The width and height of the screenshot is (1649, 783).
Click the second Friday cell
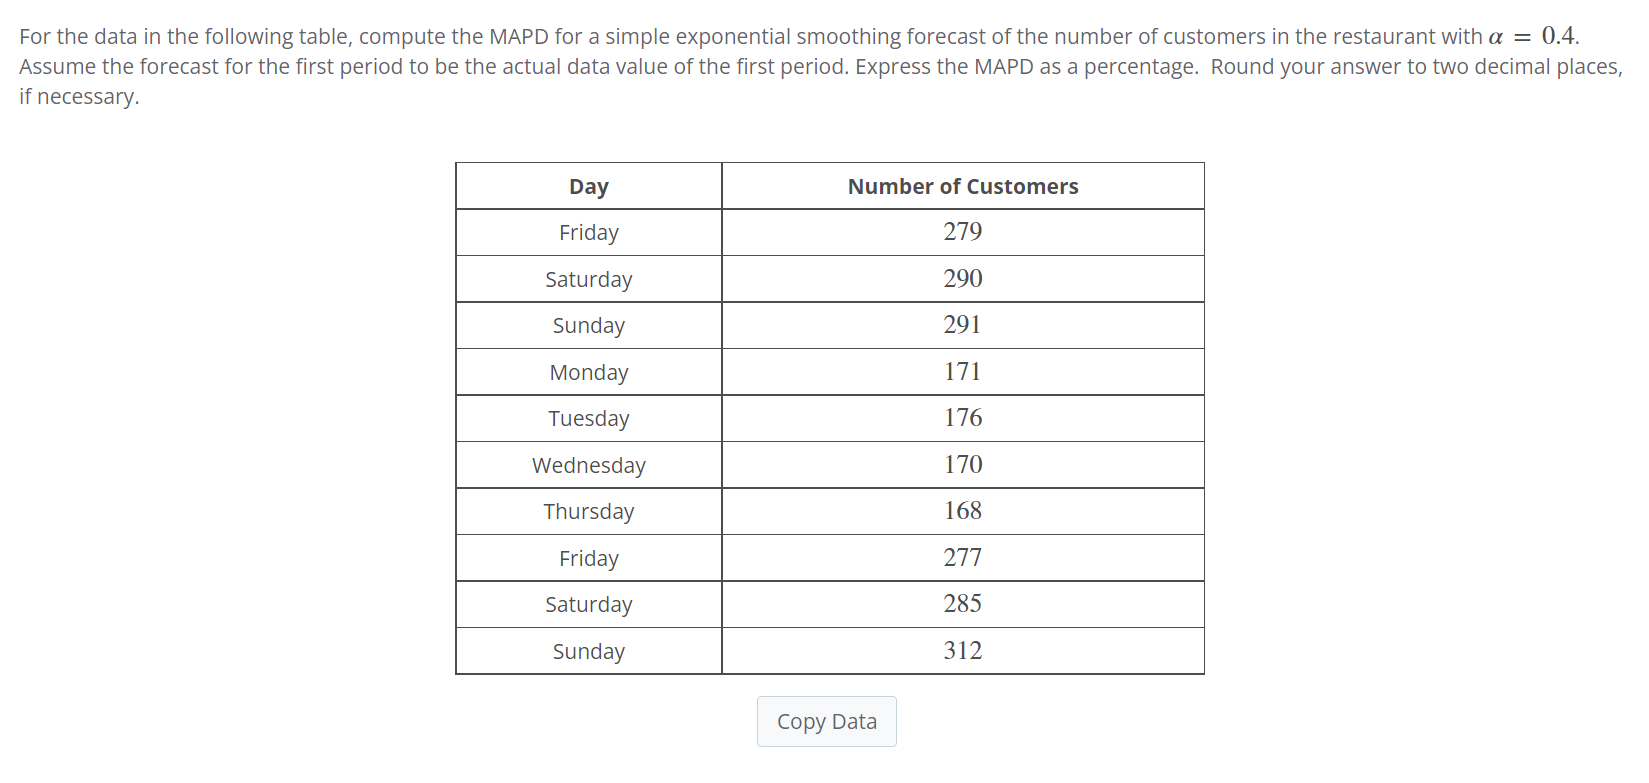[589, 557]
